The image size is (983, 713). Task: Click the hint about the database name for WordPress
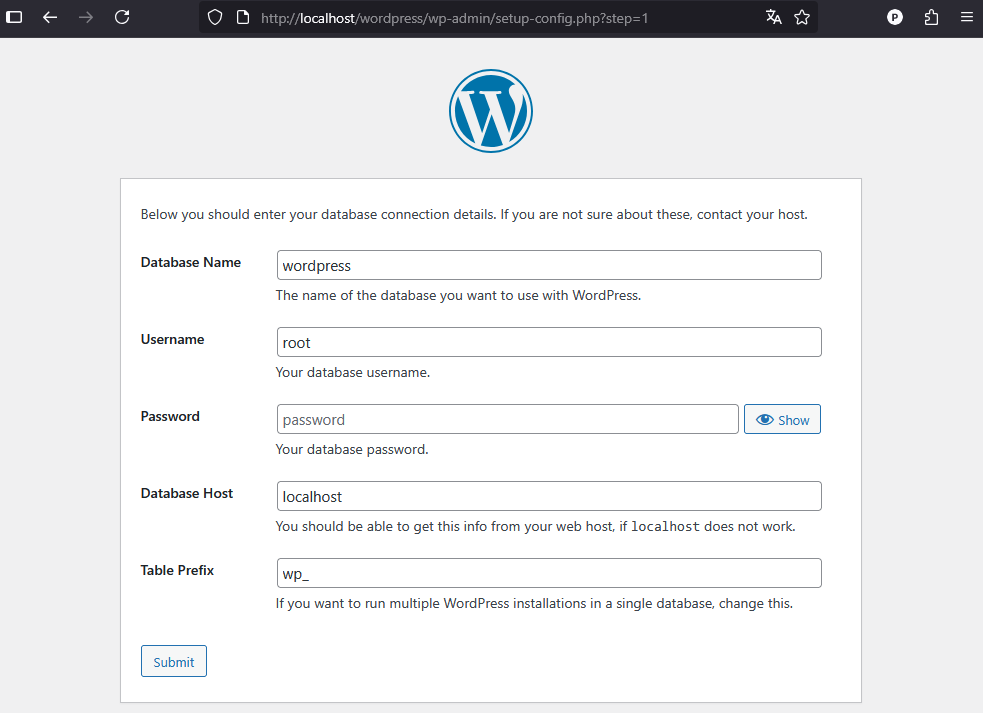click(x=458, y=295)
